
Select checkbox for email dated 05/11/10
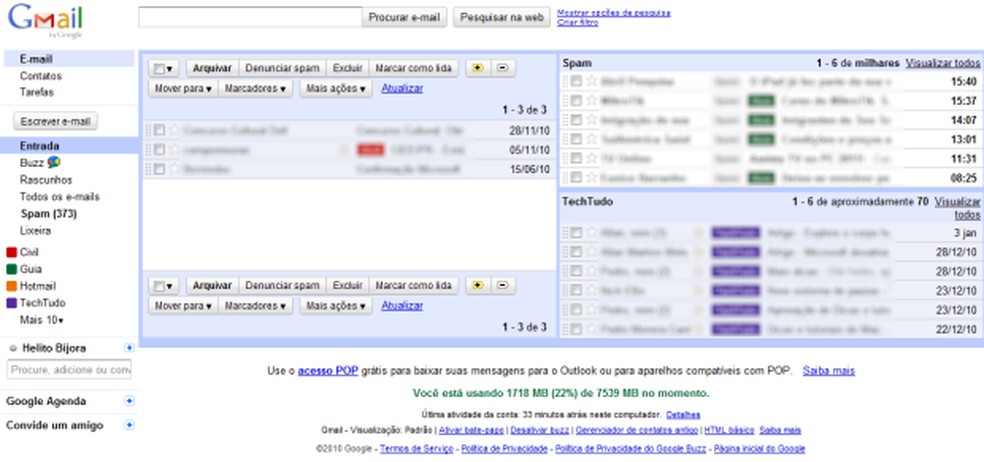click(x=159, y=149)
